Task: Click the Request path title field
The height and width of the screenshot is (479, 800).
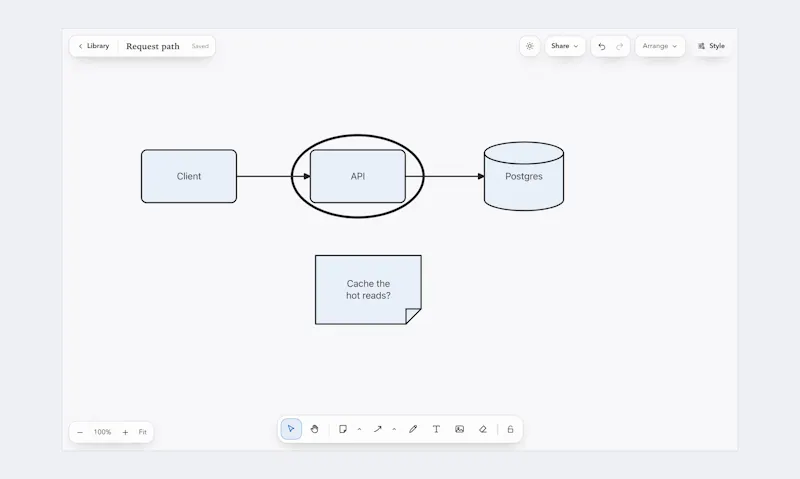Action: [x=153, y=46]
